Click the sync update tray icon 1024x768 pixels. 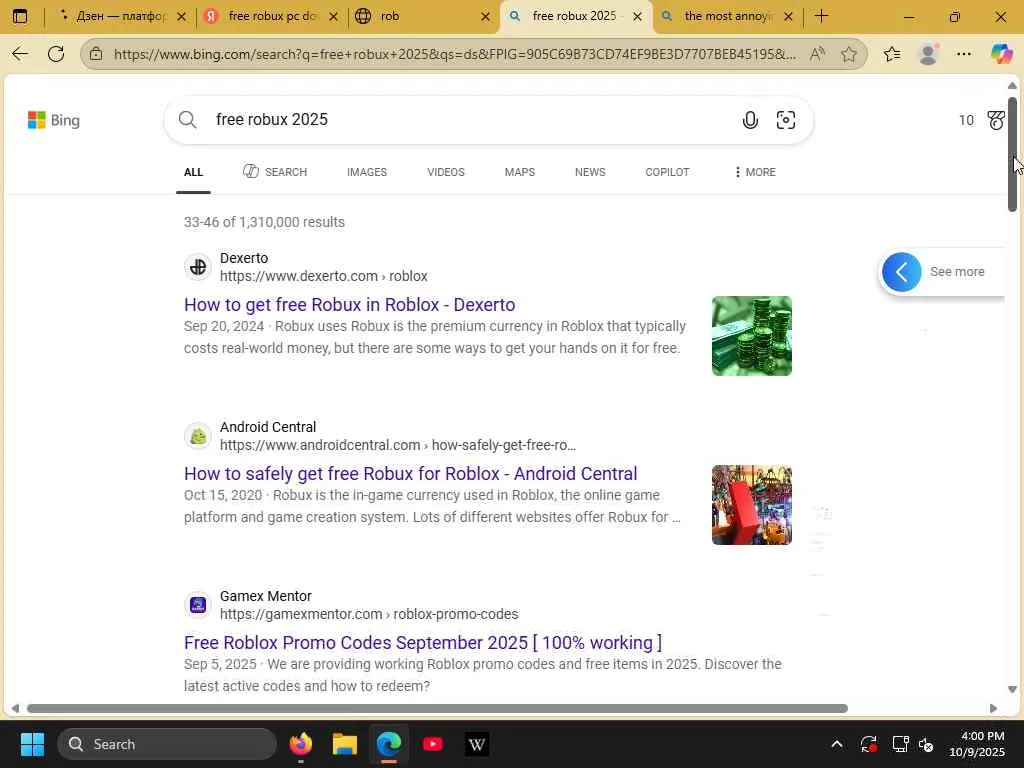pos(869,744)
